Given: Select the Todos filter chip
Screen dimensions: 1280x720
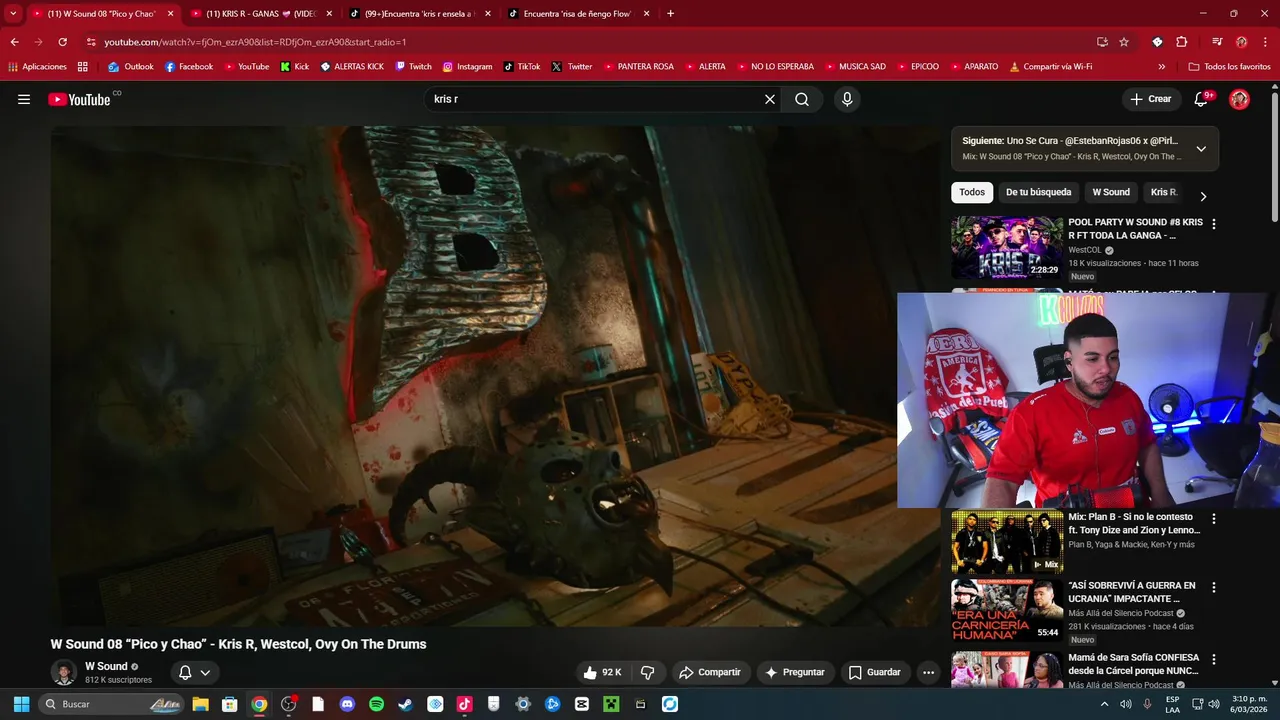Looking at the screenshot, I should [x=972, y=192].
